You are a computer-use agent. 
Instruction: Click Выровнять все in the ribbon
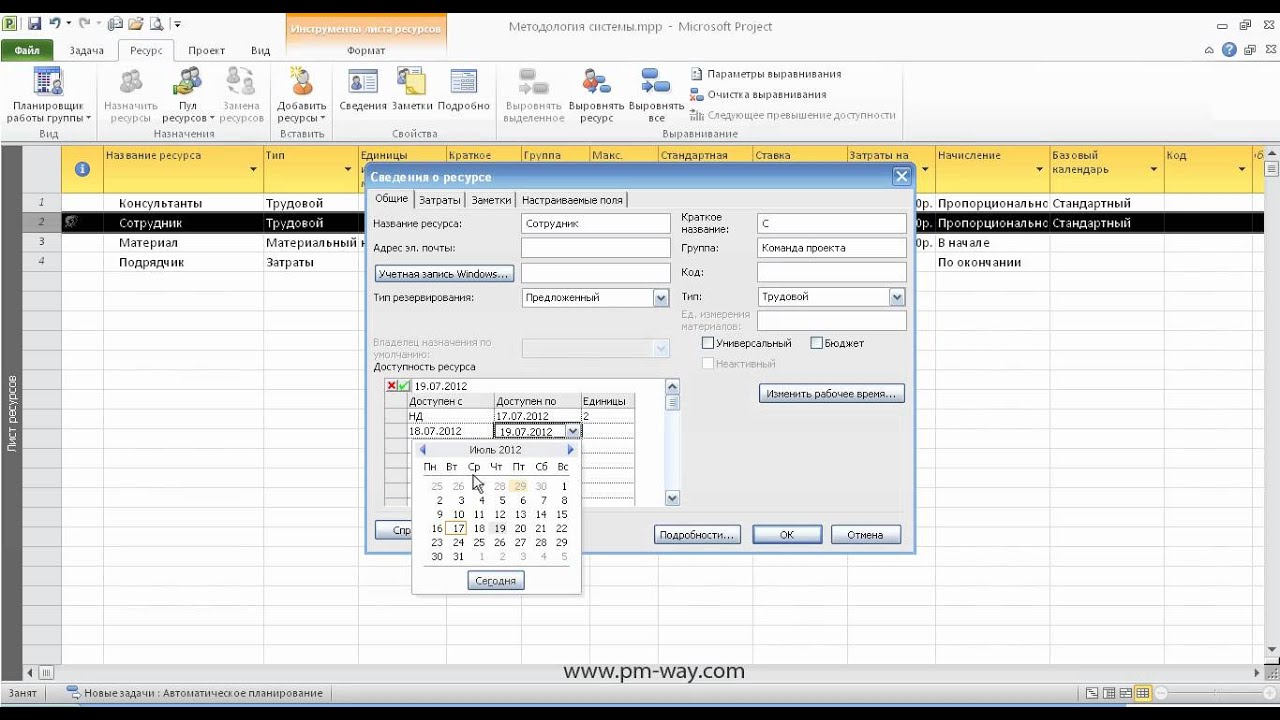pos(656,96)
